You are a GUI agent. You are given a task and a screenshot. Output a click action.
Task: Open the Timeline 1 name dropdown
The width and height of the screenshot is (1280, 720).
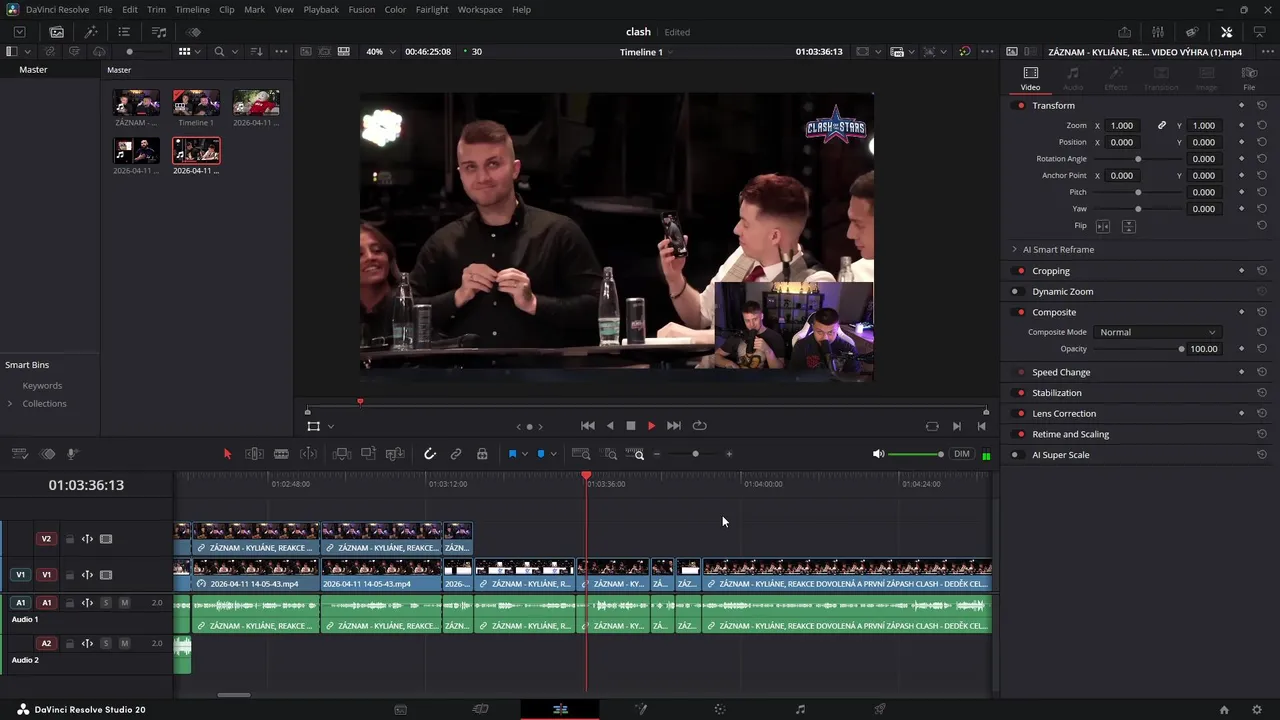[x=645, y=52]
